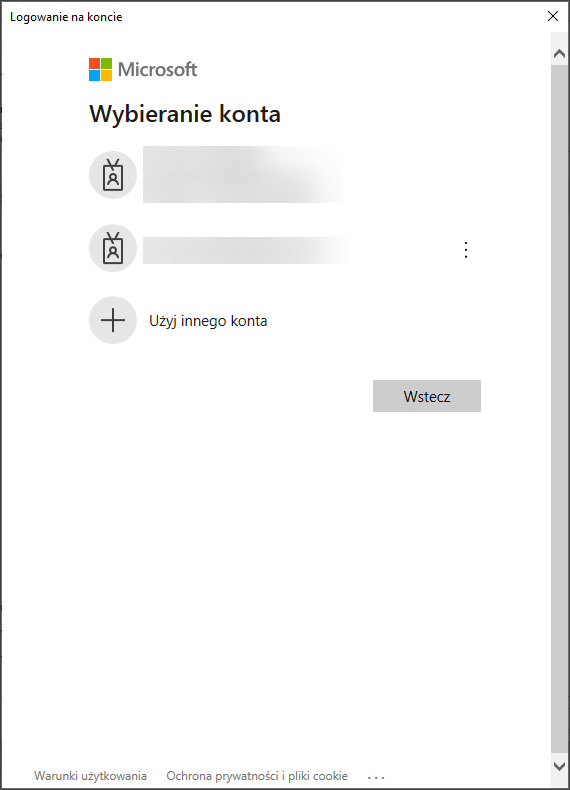Click the plus icon to add account

(x=113, y=320)
